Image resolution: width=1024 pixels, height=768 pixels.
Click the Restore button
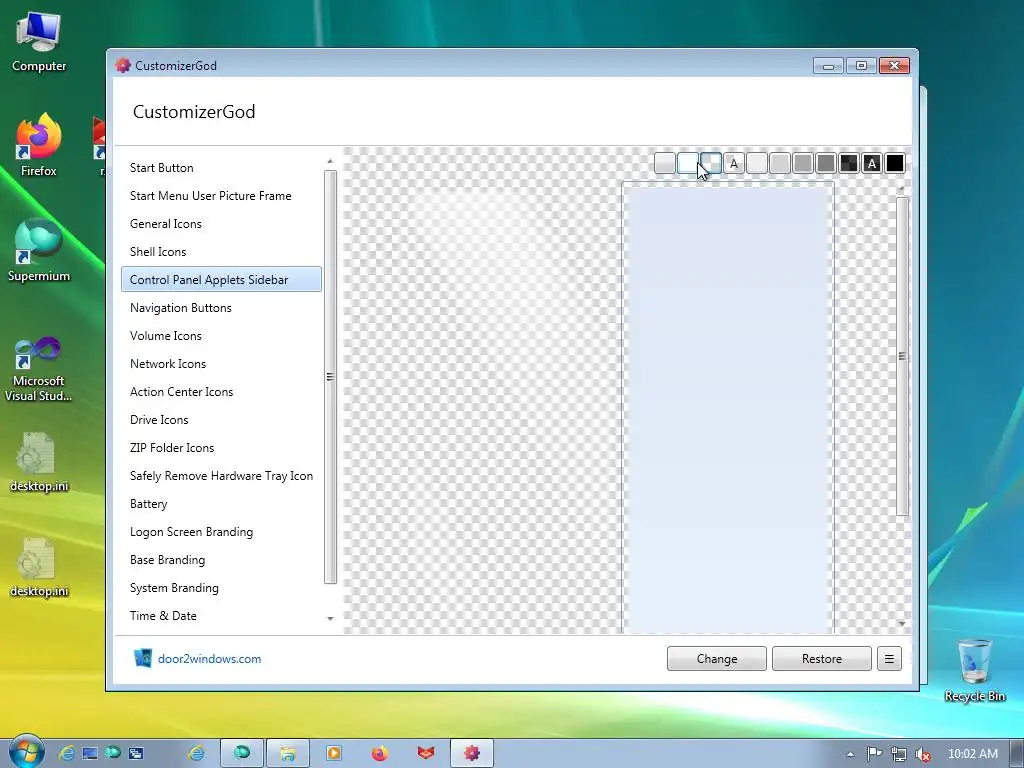[x=822, y=659]
